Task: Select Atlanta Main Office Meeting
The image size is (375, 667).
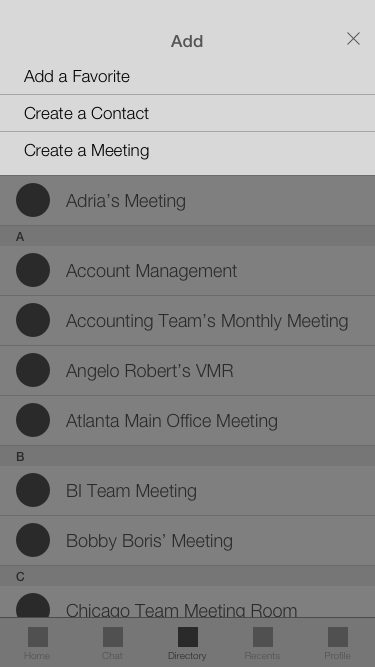Action: [188, 420]
